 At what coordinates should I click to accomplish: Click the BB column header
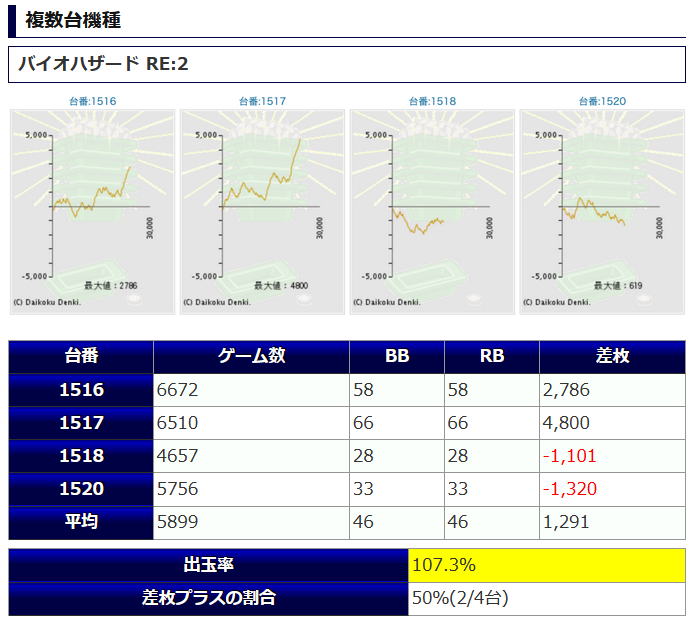[x=397, y=357]
